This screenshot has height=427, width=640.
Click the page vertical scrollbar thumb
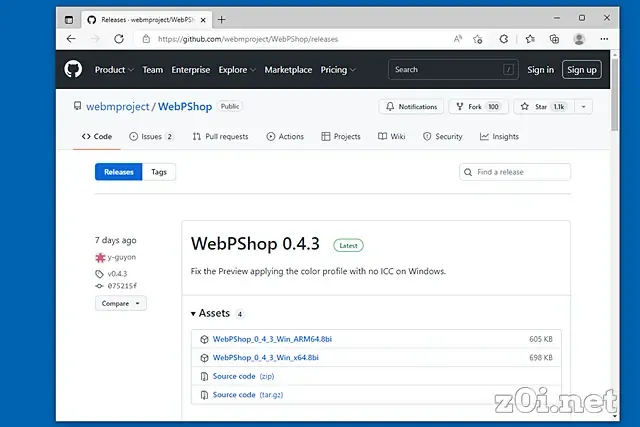coord(615,95)
